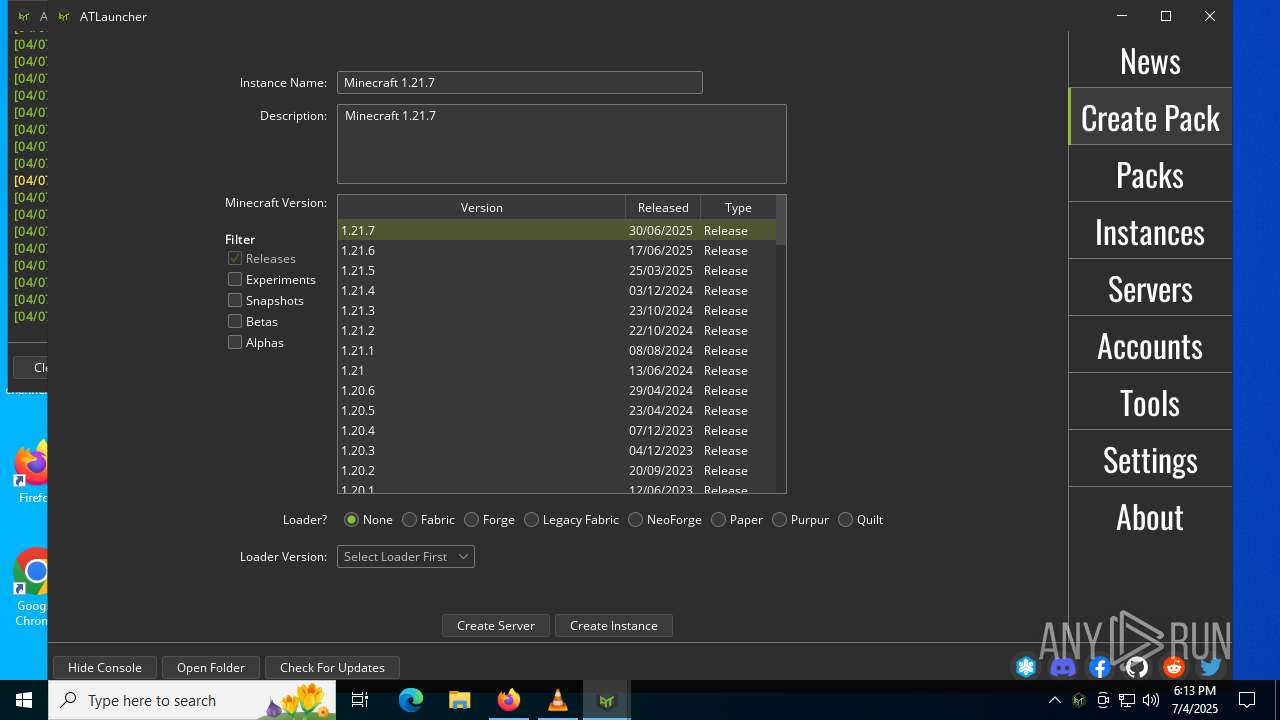The width and height of the screenshot is (1280, 720).
Task: Click the Create Instance button
Action: (614, 625)
